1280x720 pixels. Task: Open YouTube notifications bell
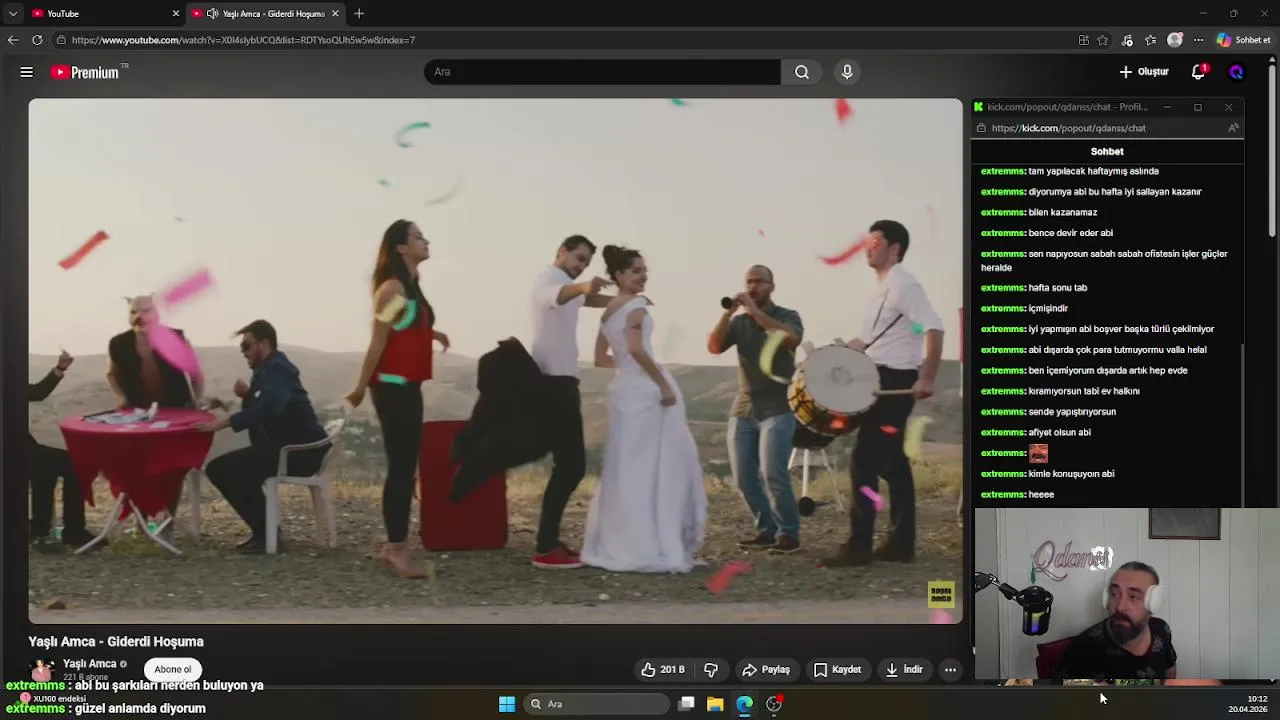click(x=1199, y=72)
